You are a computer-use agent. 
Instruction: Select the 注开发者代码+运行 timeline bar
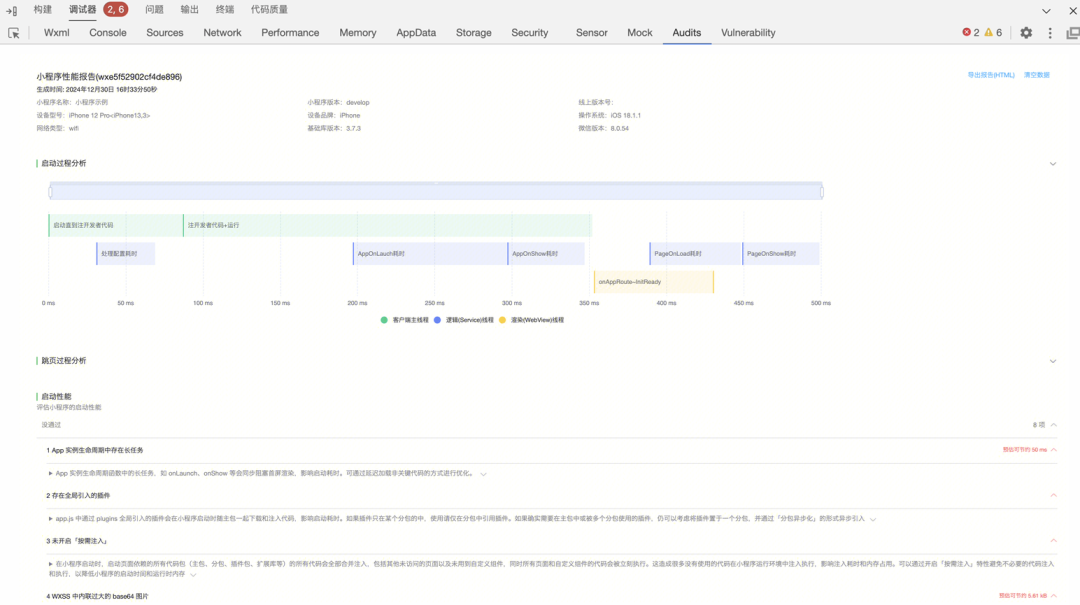click(x=387, y=225)
